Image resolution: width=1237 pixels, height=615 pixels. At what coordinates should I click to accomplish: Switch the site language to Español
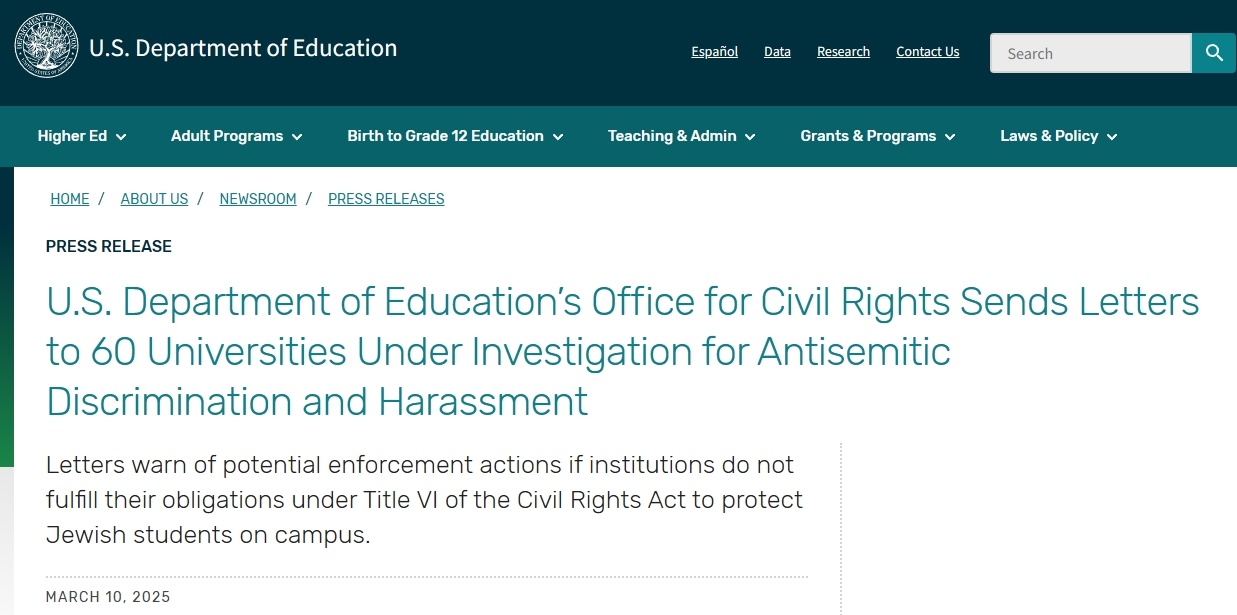click(714, 52)
